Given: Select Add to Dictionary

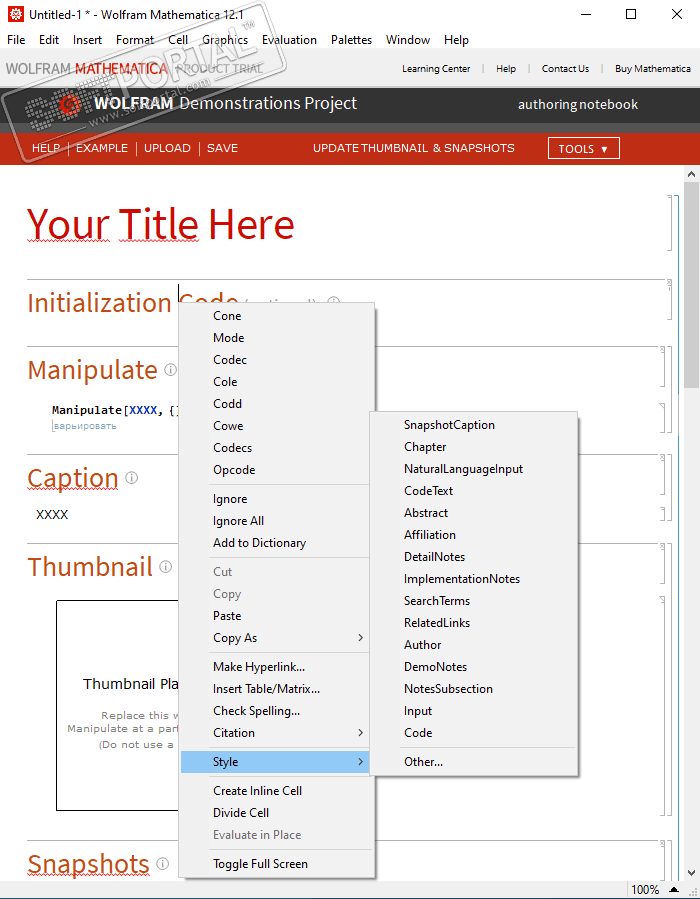Looking at the screenshot, I should coord(277,543).
